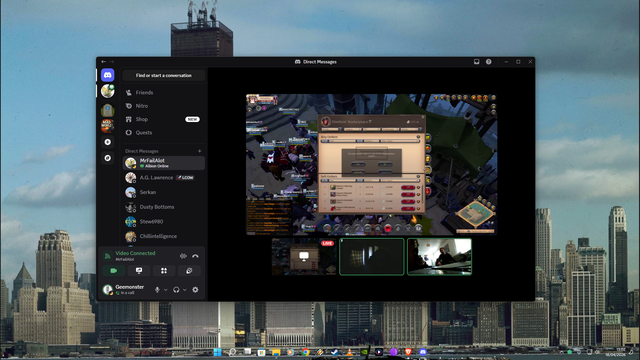
Task: Open Microsoft Store from the taskbar
Action: point(262,352)
